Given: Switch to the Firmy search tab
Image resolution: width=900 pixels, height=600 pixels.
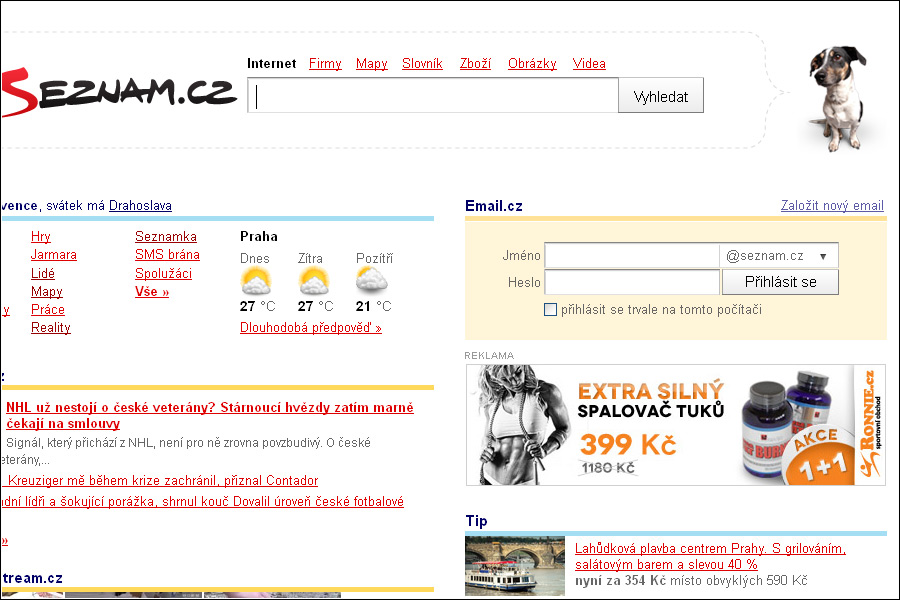Looking at the screenshot, I should pyautogui.click(x=325, y=64).
